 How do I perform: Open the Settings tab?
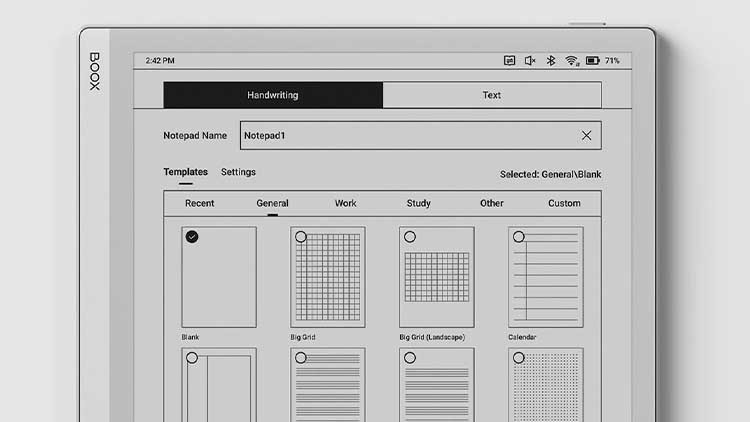pos(238,172)
